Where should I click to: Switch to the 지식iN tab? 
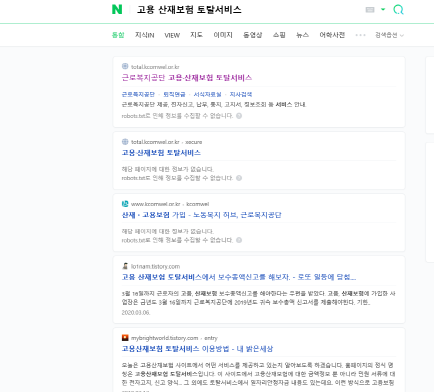(144, 35)
